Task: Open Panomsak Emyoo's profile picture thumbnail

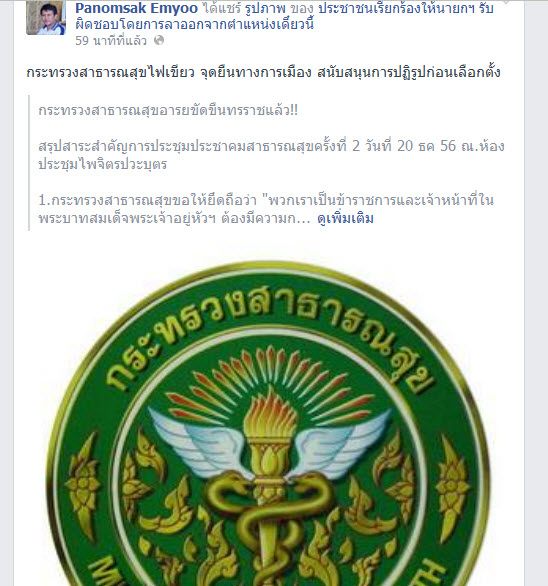Action: [x=46, y=18]
